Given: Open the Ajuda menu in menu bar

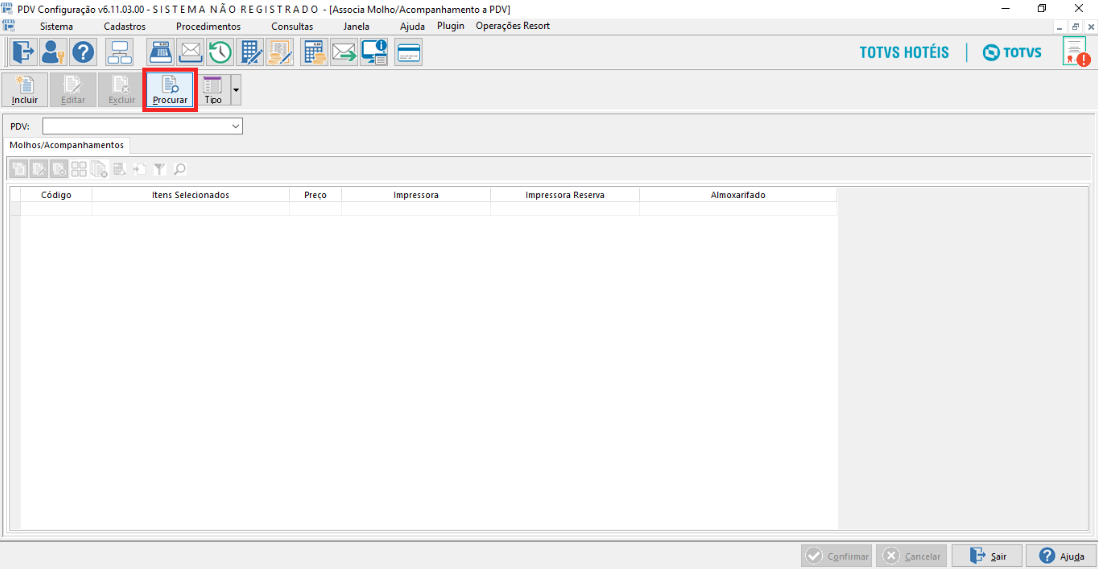Looking at the screenshot, I should pyautogui.click(x=412, y=26).
